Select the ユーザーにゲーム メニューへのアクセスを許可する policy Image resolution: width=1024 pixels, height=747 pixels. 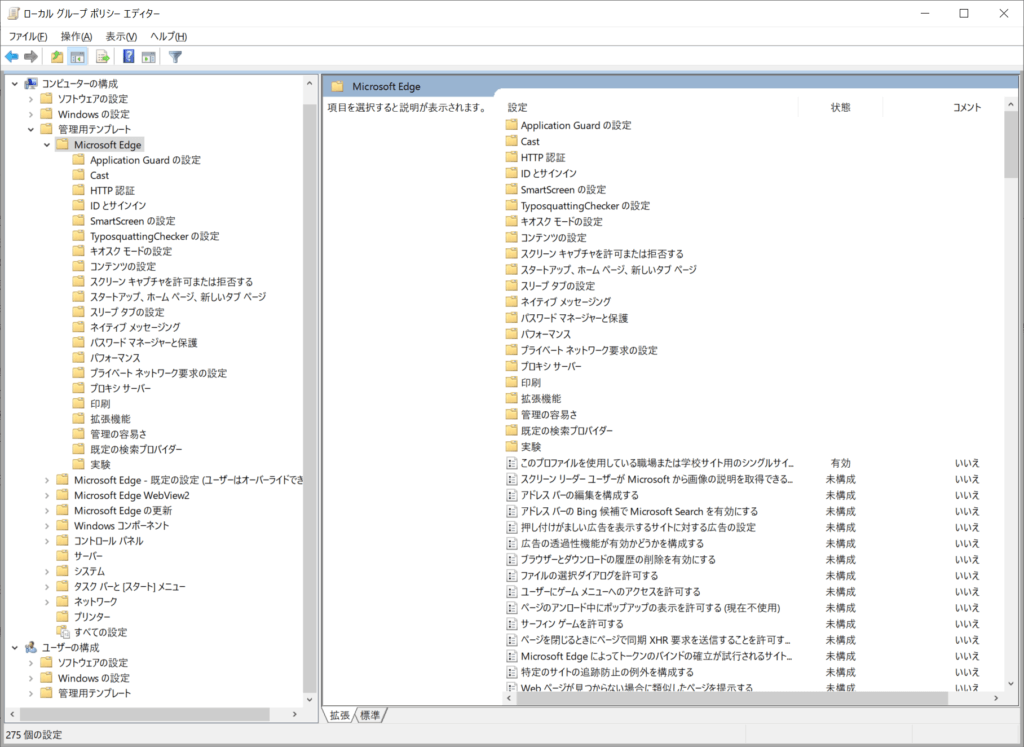pos(611,592)
